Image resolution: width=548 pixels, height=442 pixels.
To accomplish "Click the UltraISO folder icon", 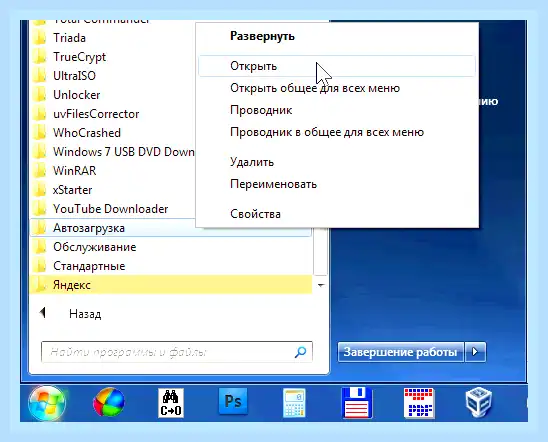I will (x=39, y=75).
